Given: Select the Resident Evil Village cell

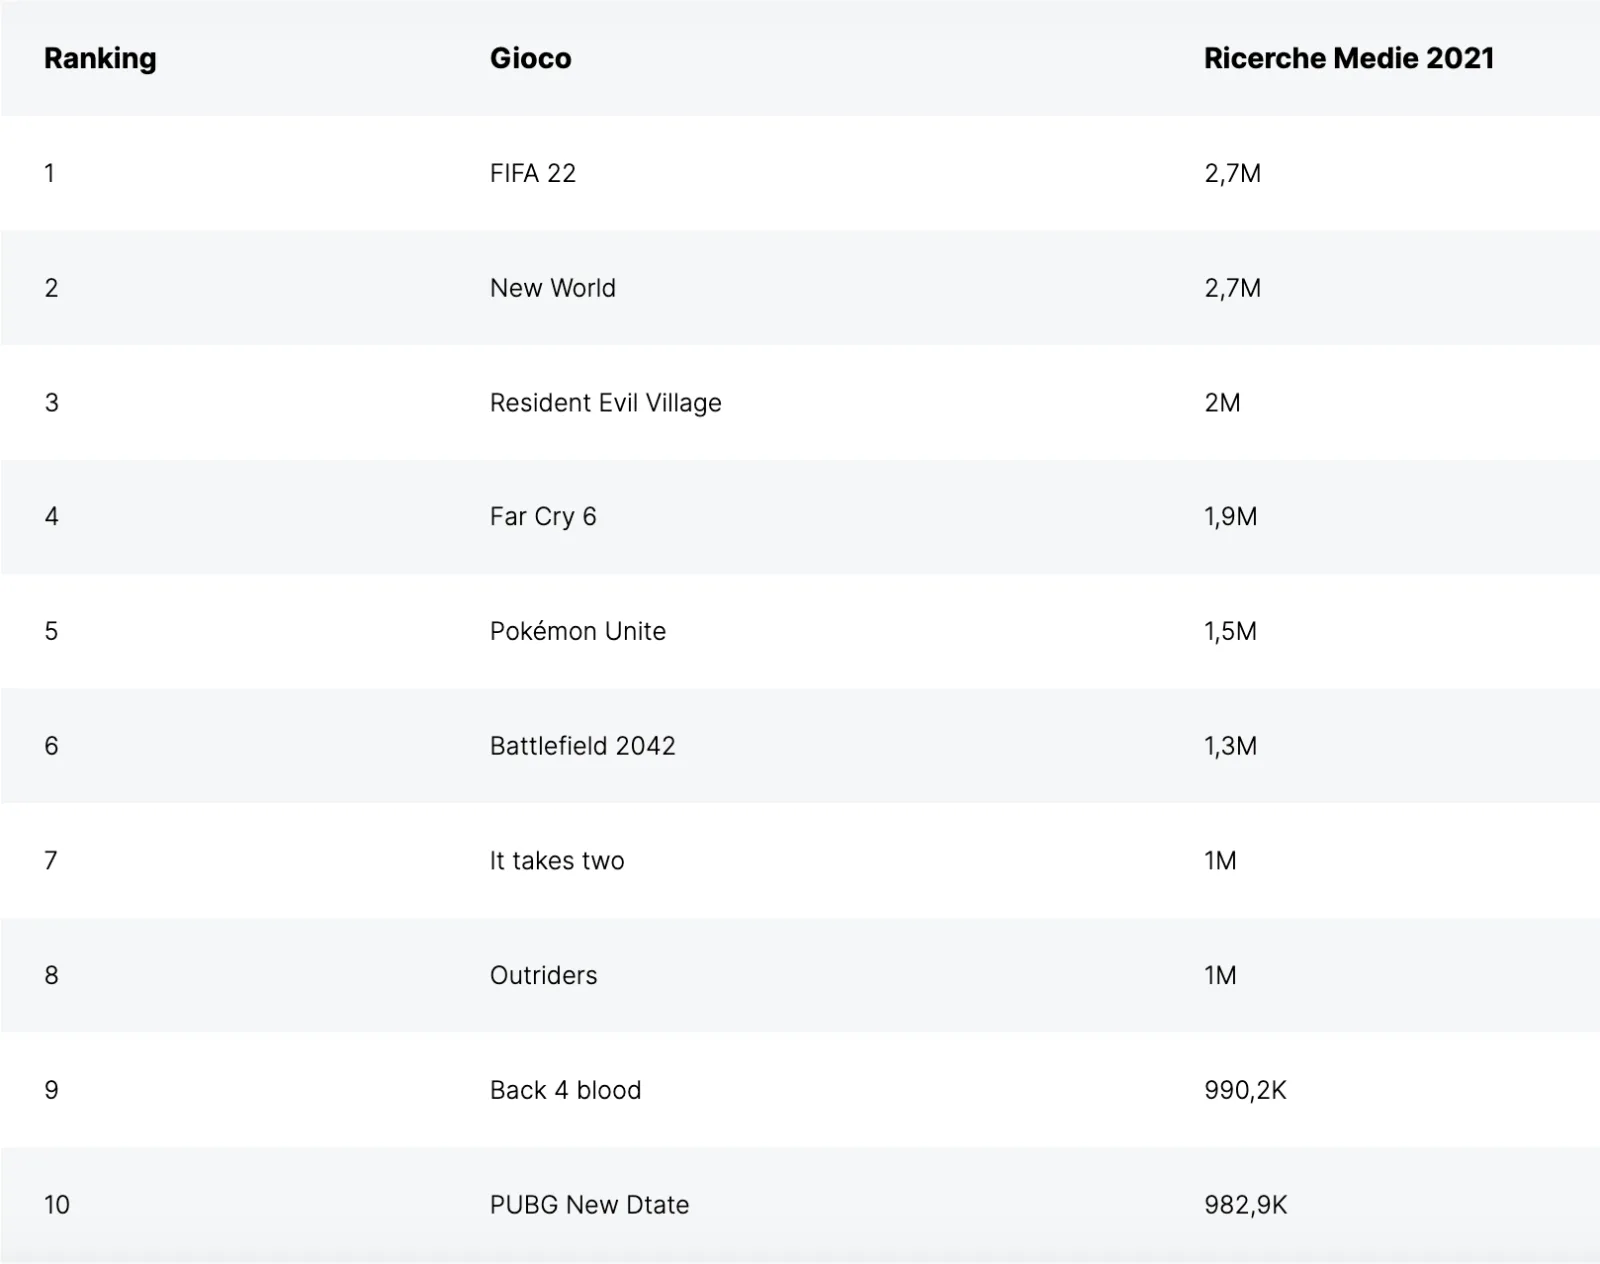Looking at the screenshot, I should (x=605, y=403).
